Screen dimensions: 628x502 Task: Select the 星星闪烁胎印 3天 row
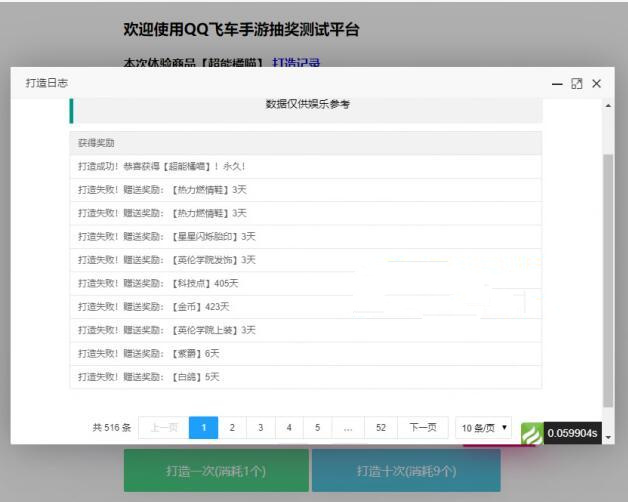pyautogui.click(x=306, y=237)
